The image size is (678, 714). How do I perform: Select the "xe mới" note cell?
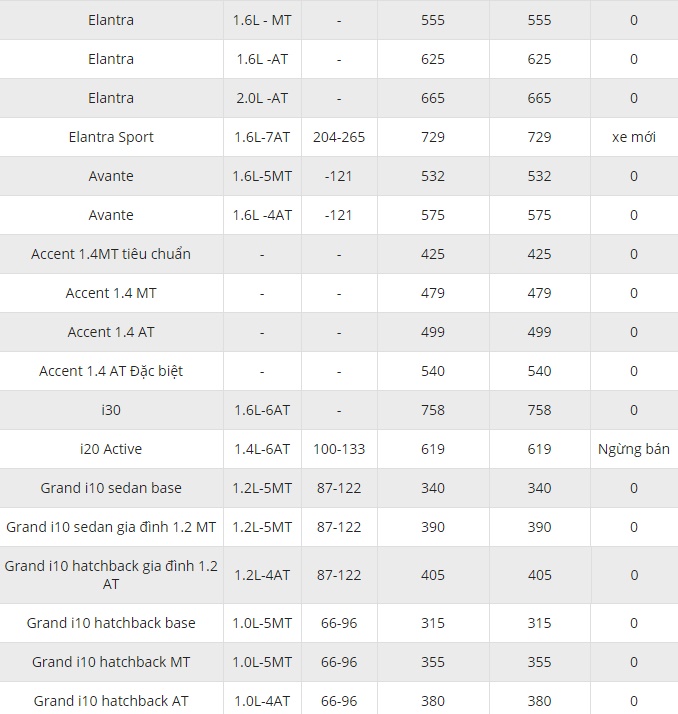pyautogui.click(x=633, y=137)
